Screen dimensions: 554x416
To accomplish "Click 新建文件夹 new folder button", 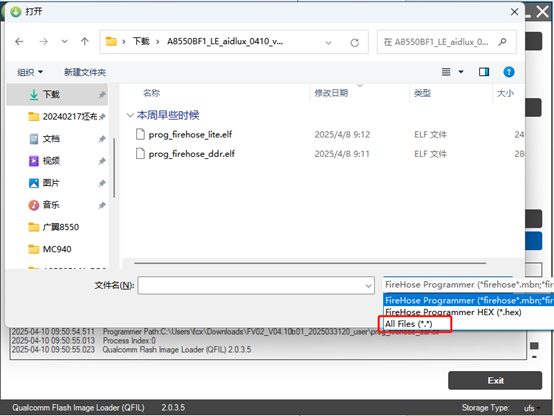I will pyautogui.click(x=85, y=72).
